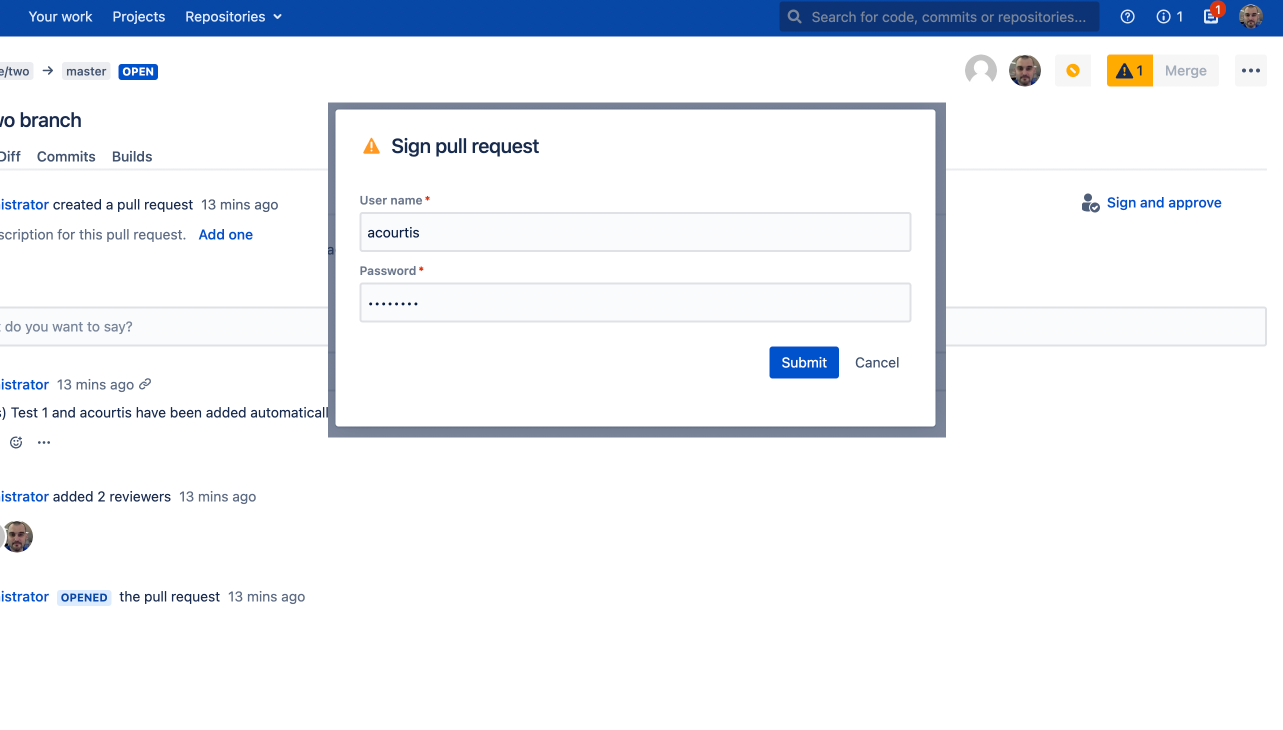Cancel the sign pull request dialog
This screenshot has width=1283, height=730.
coord(876,362)
